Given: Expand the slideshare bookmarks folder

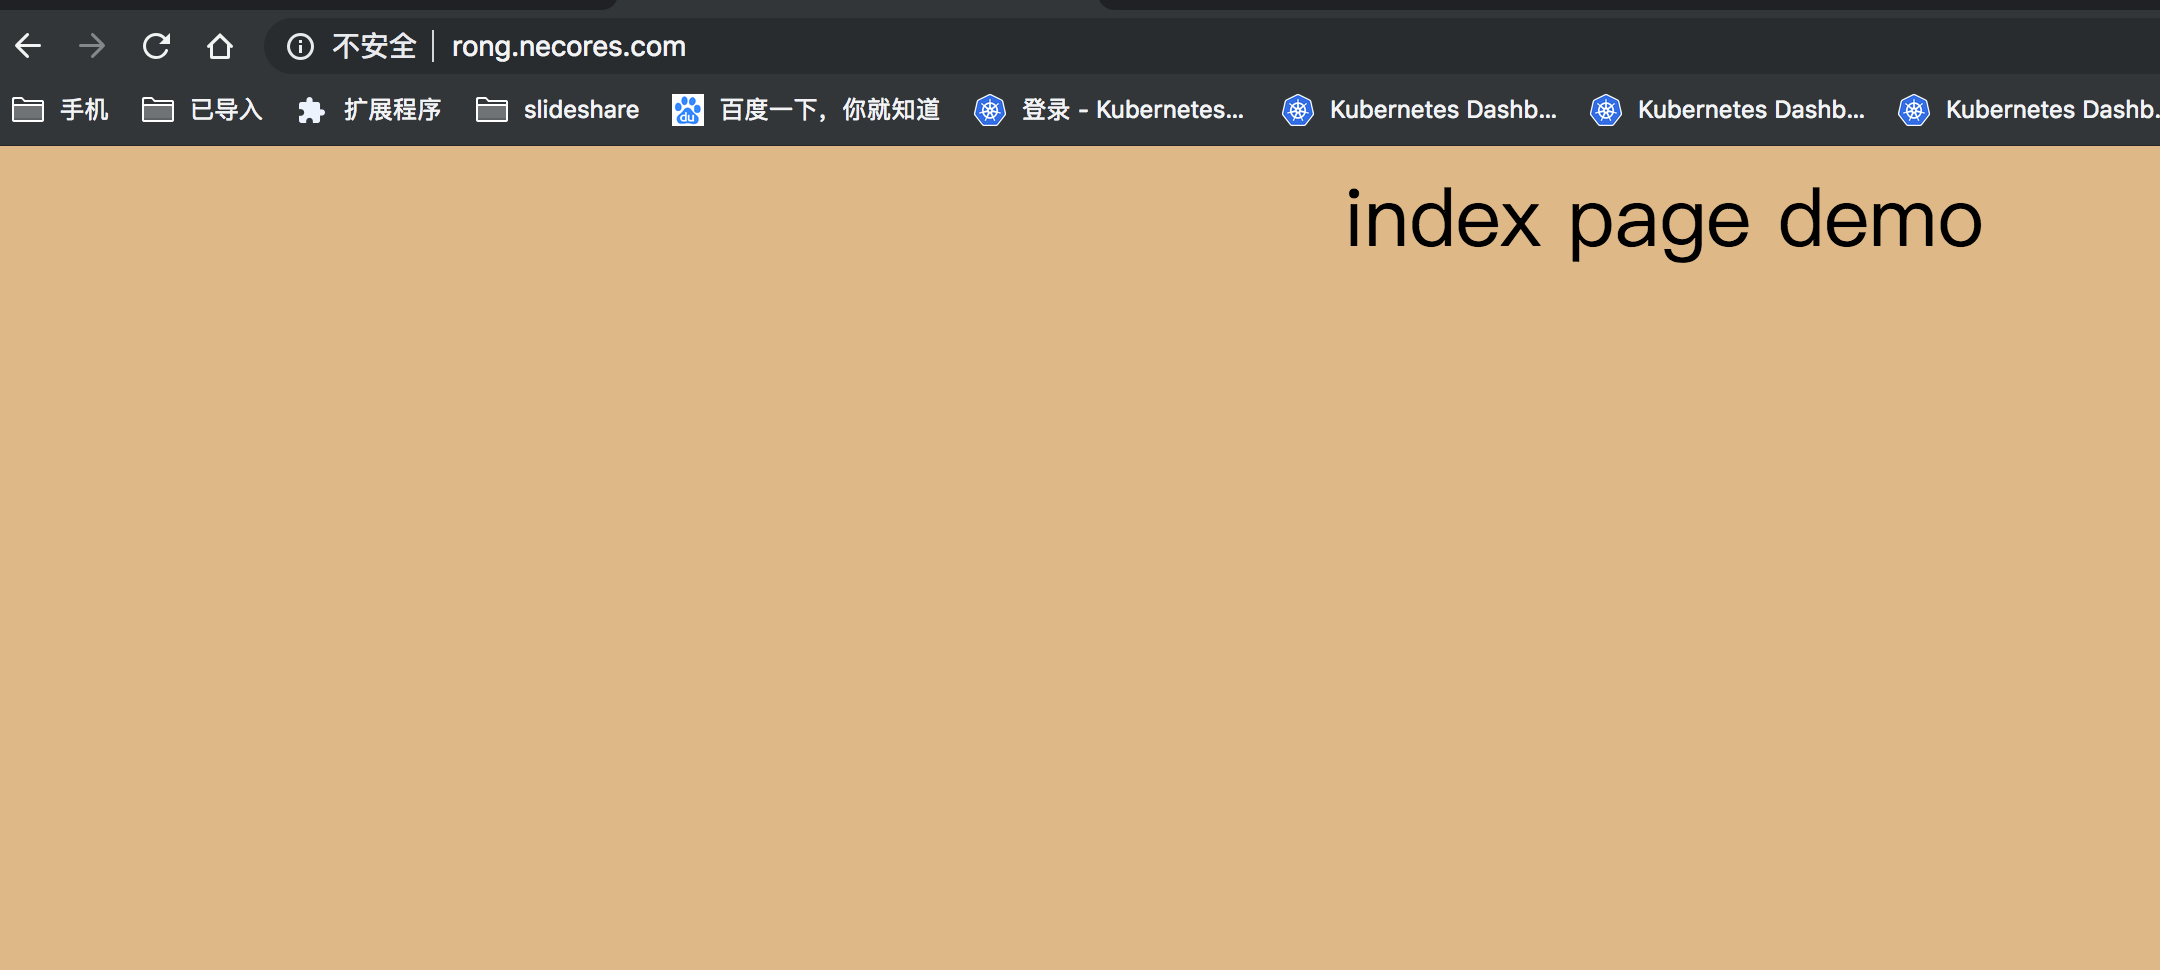Looking at the screenshot, I should [x=557, y=110].
